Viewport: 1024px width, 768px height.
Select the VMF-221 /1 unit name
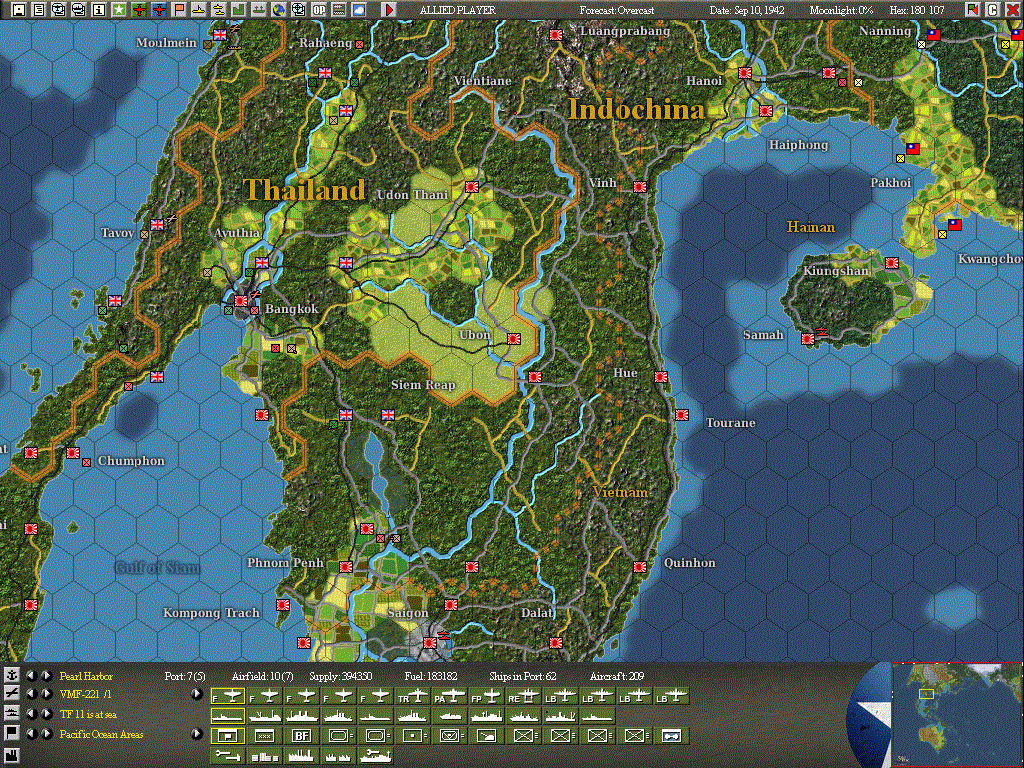click(85, 695)
